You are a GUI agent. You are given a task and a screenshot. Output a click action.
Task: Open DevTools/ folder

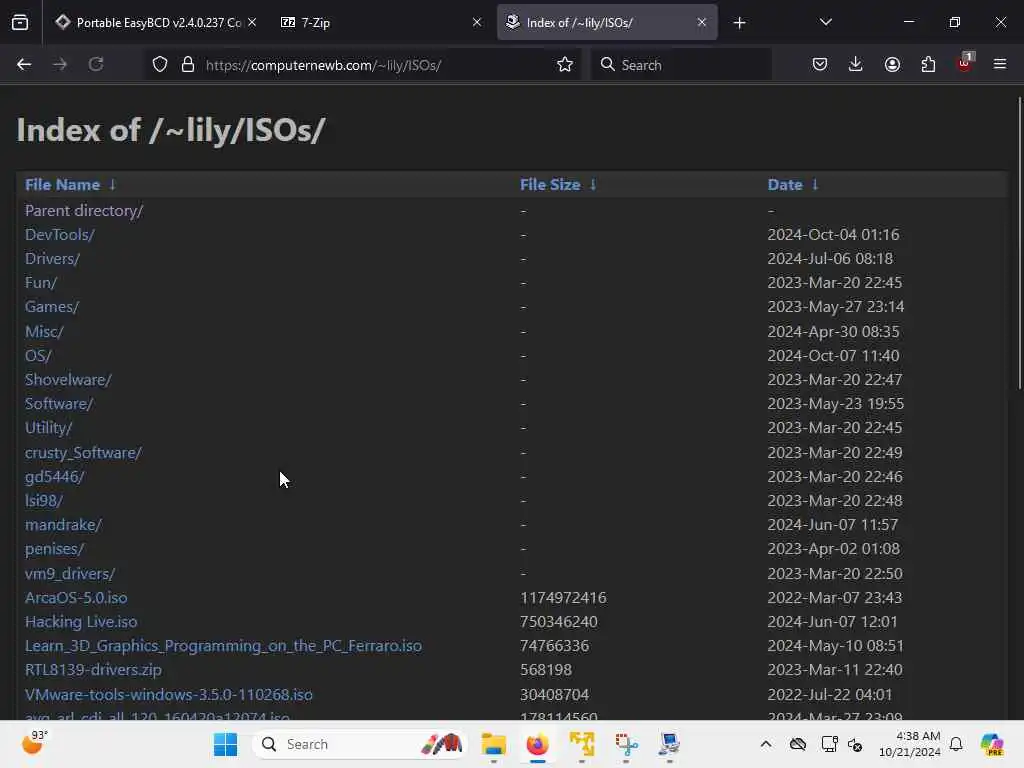[59, 234]
